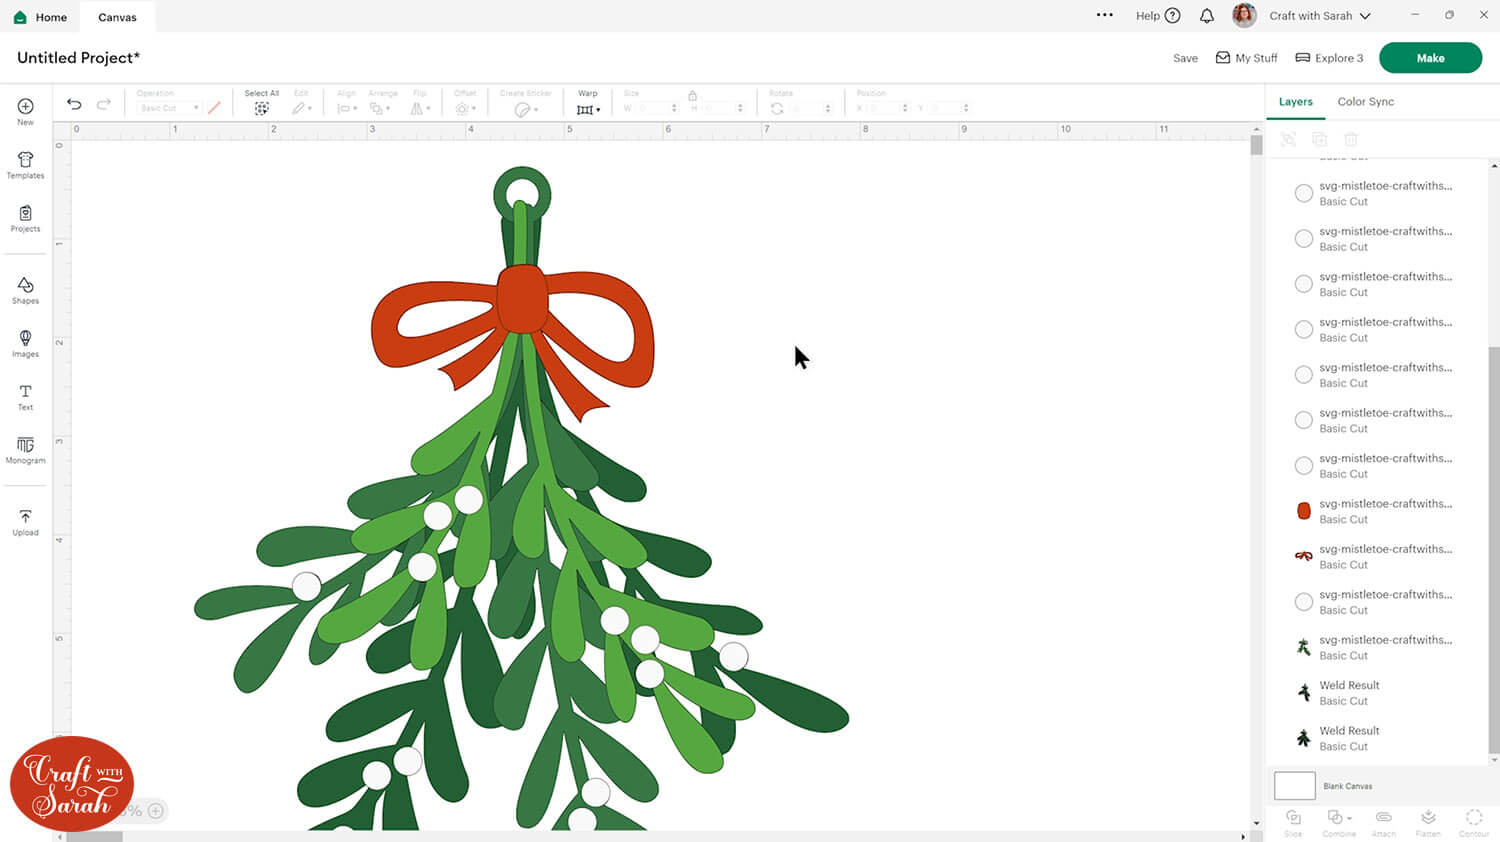Open the Monogram tool
This screenshot has height=842, width=1500.
25,450
